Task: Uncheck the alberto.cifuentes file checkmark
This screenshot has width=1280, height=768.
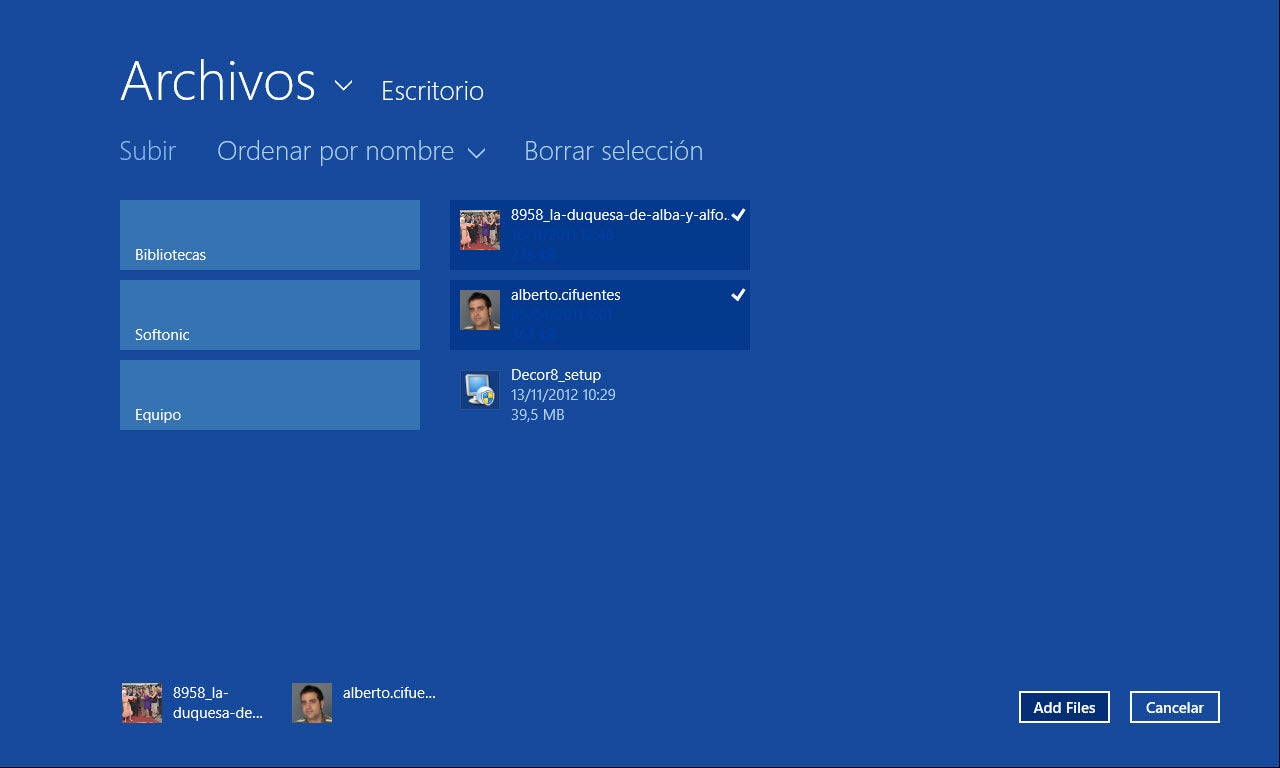Action: pyautogui.click(x=738, y=295)
